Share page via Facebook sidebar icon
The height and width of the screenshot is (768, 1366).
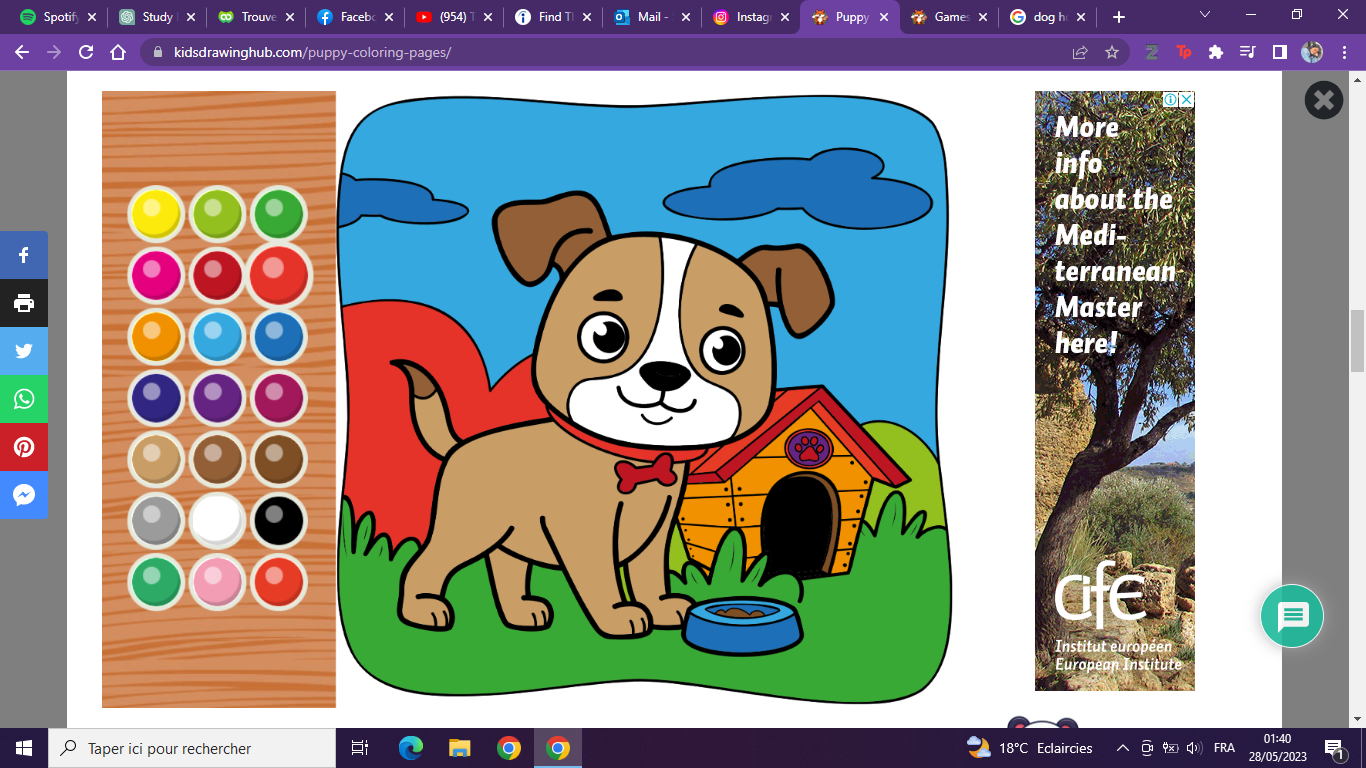coord(24,255)
